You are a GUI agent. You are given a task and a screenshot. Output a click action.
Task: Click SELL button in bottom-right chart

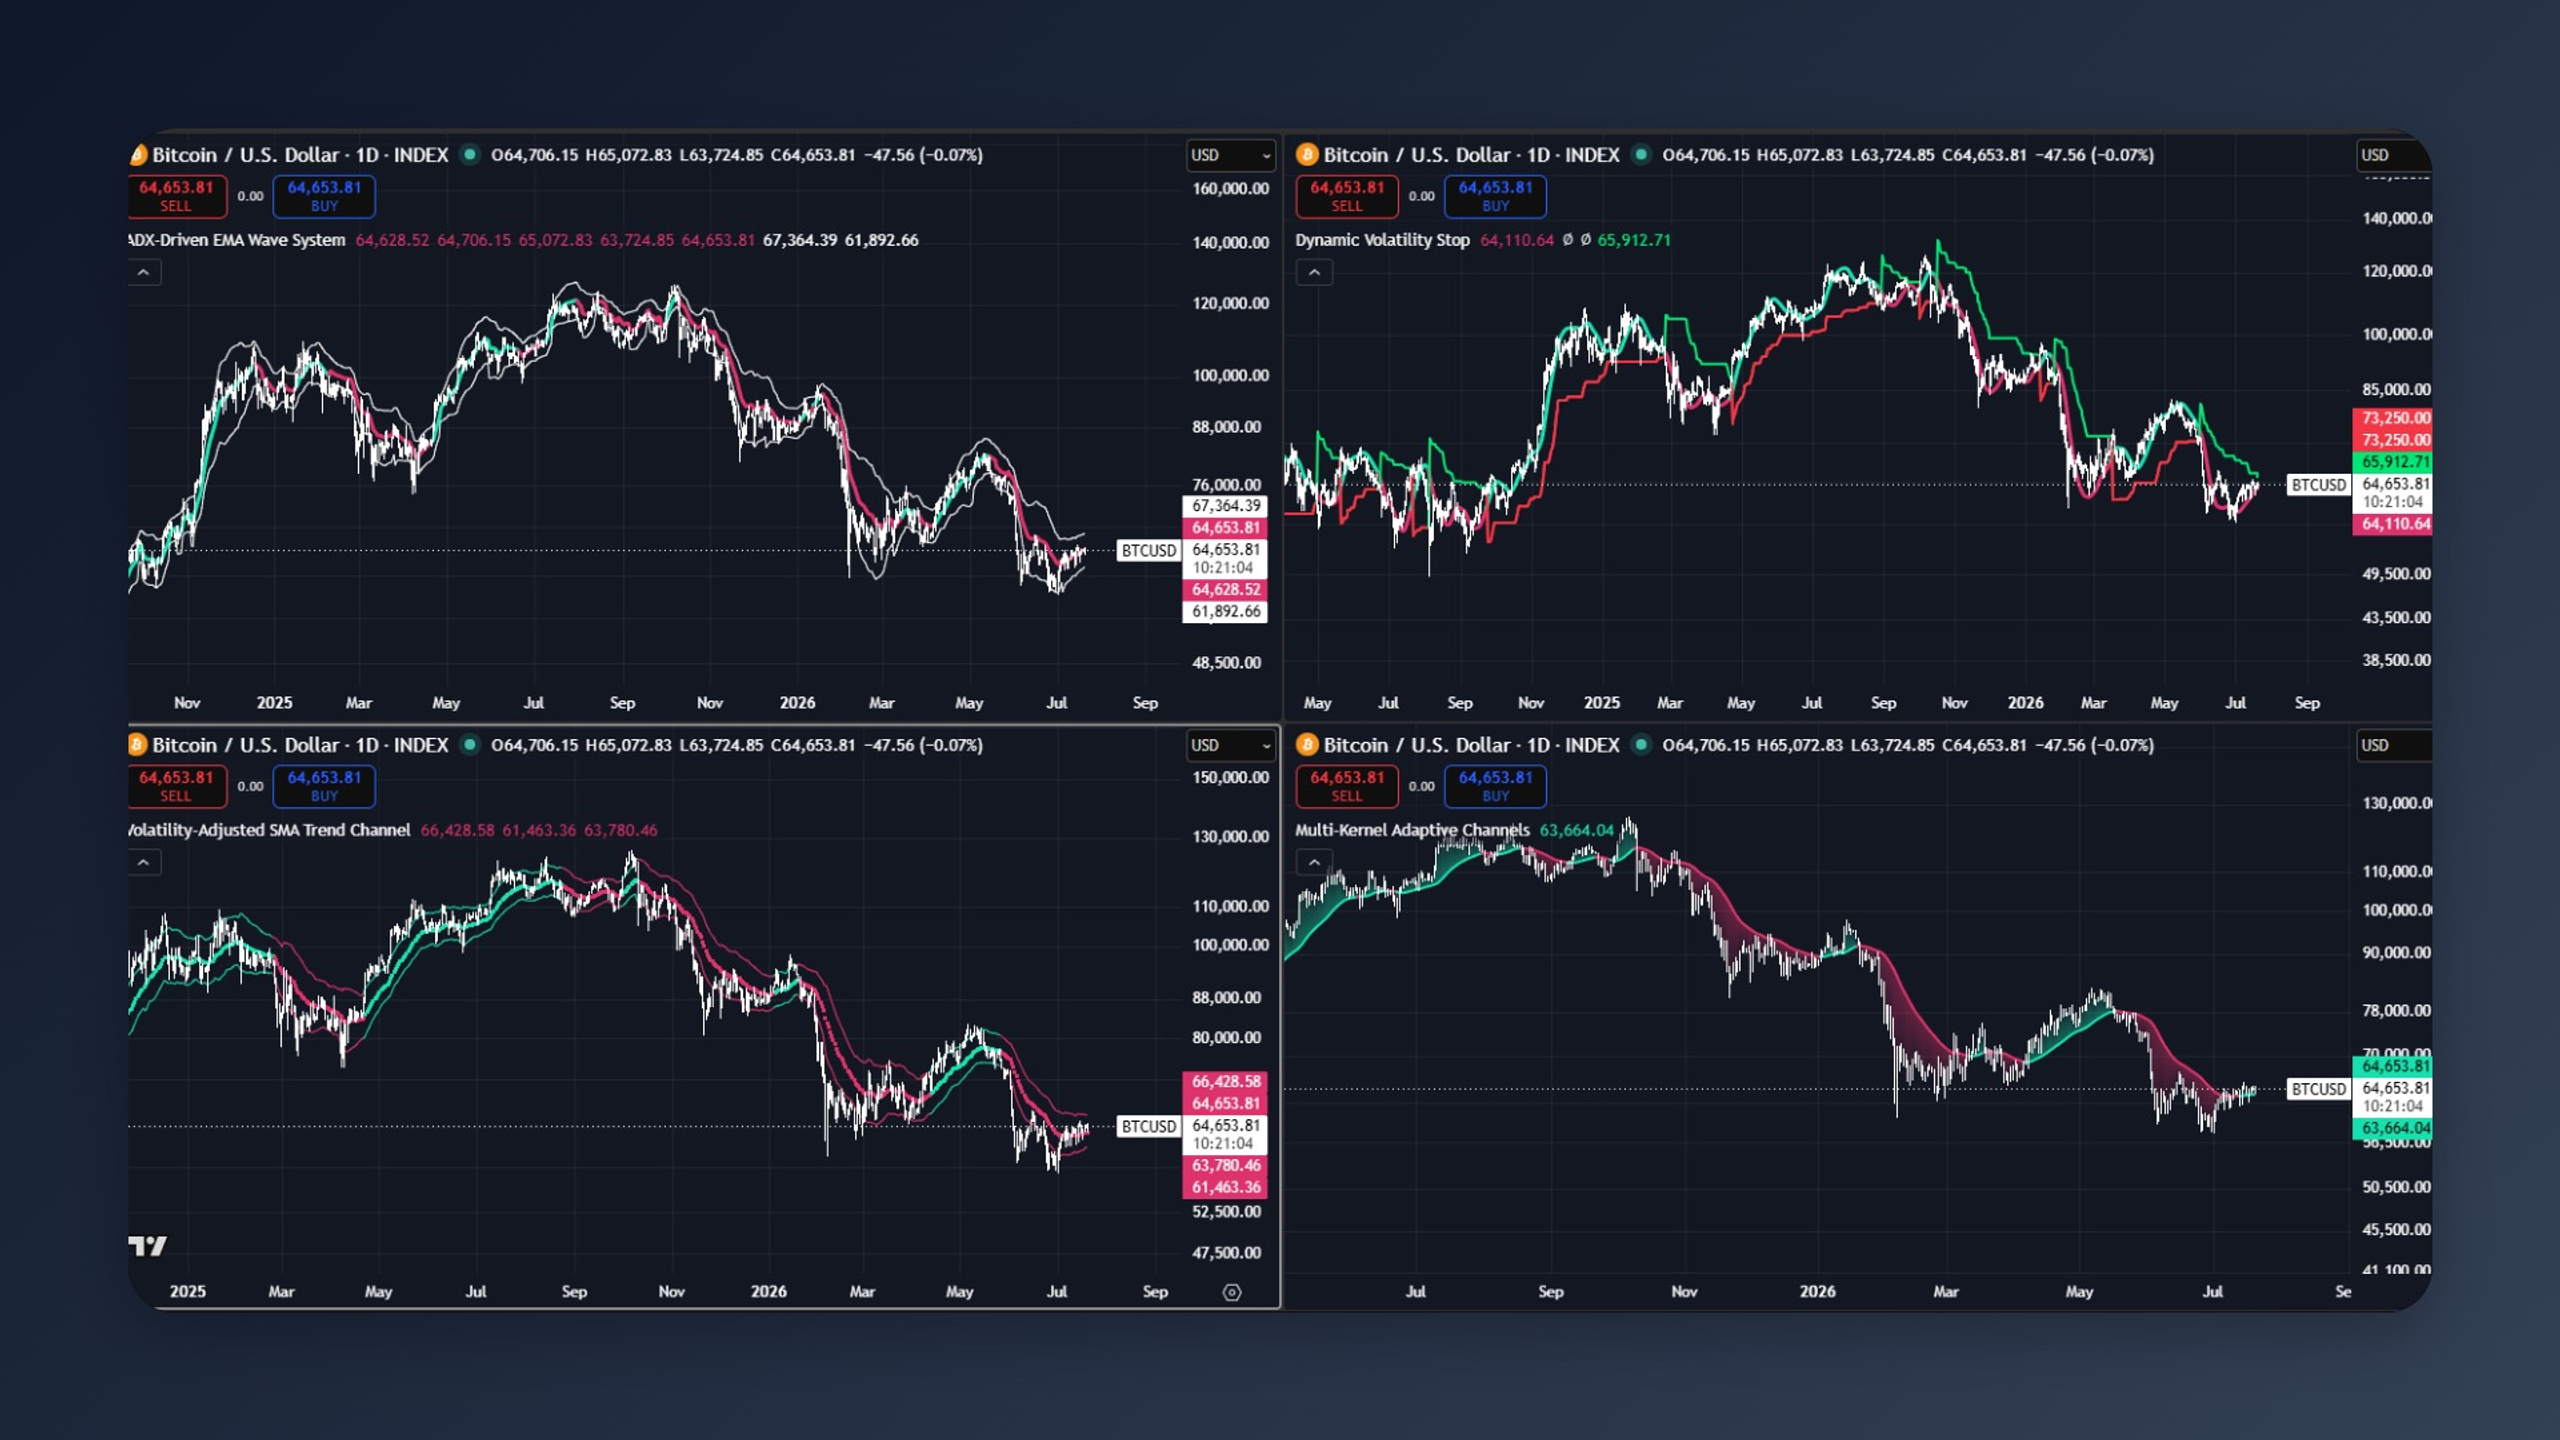(1346, 786)
